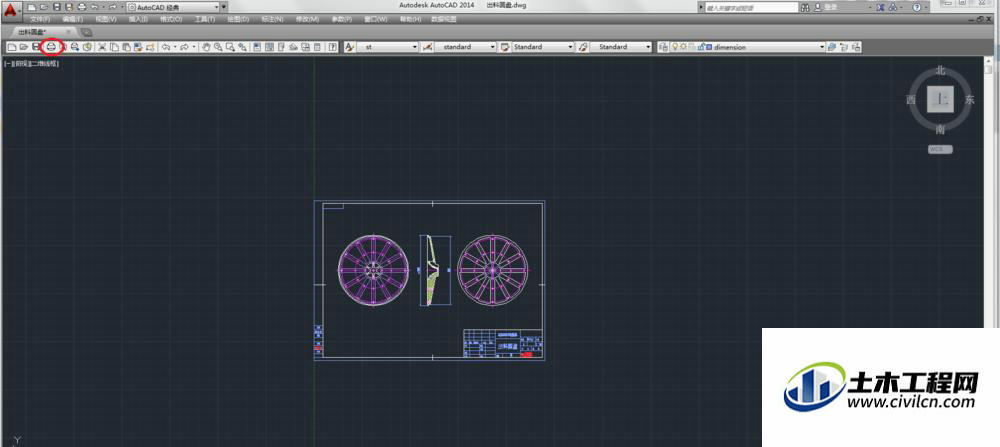Select the Zoom Window tool

[x=230, y=47]
